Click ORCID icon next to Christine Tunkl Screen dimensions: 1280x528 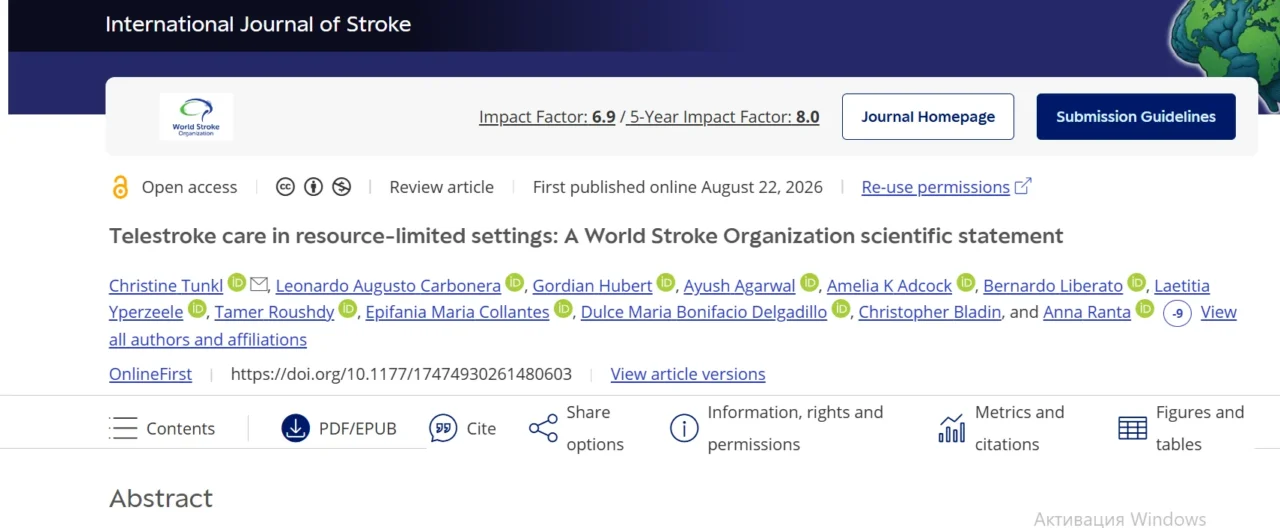pos(237,283)
